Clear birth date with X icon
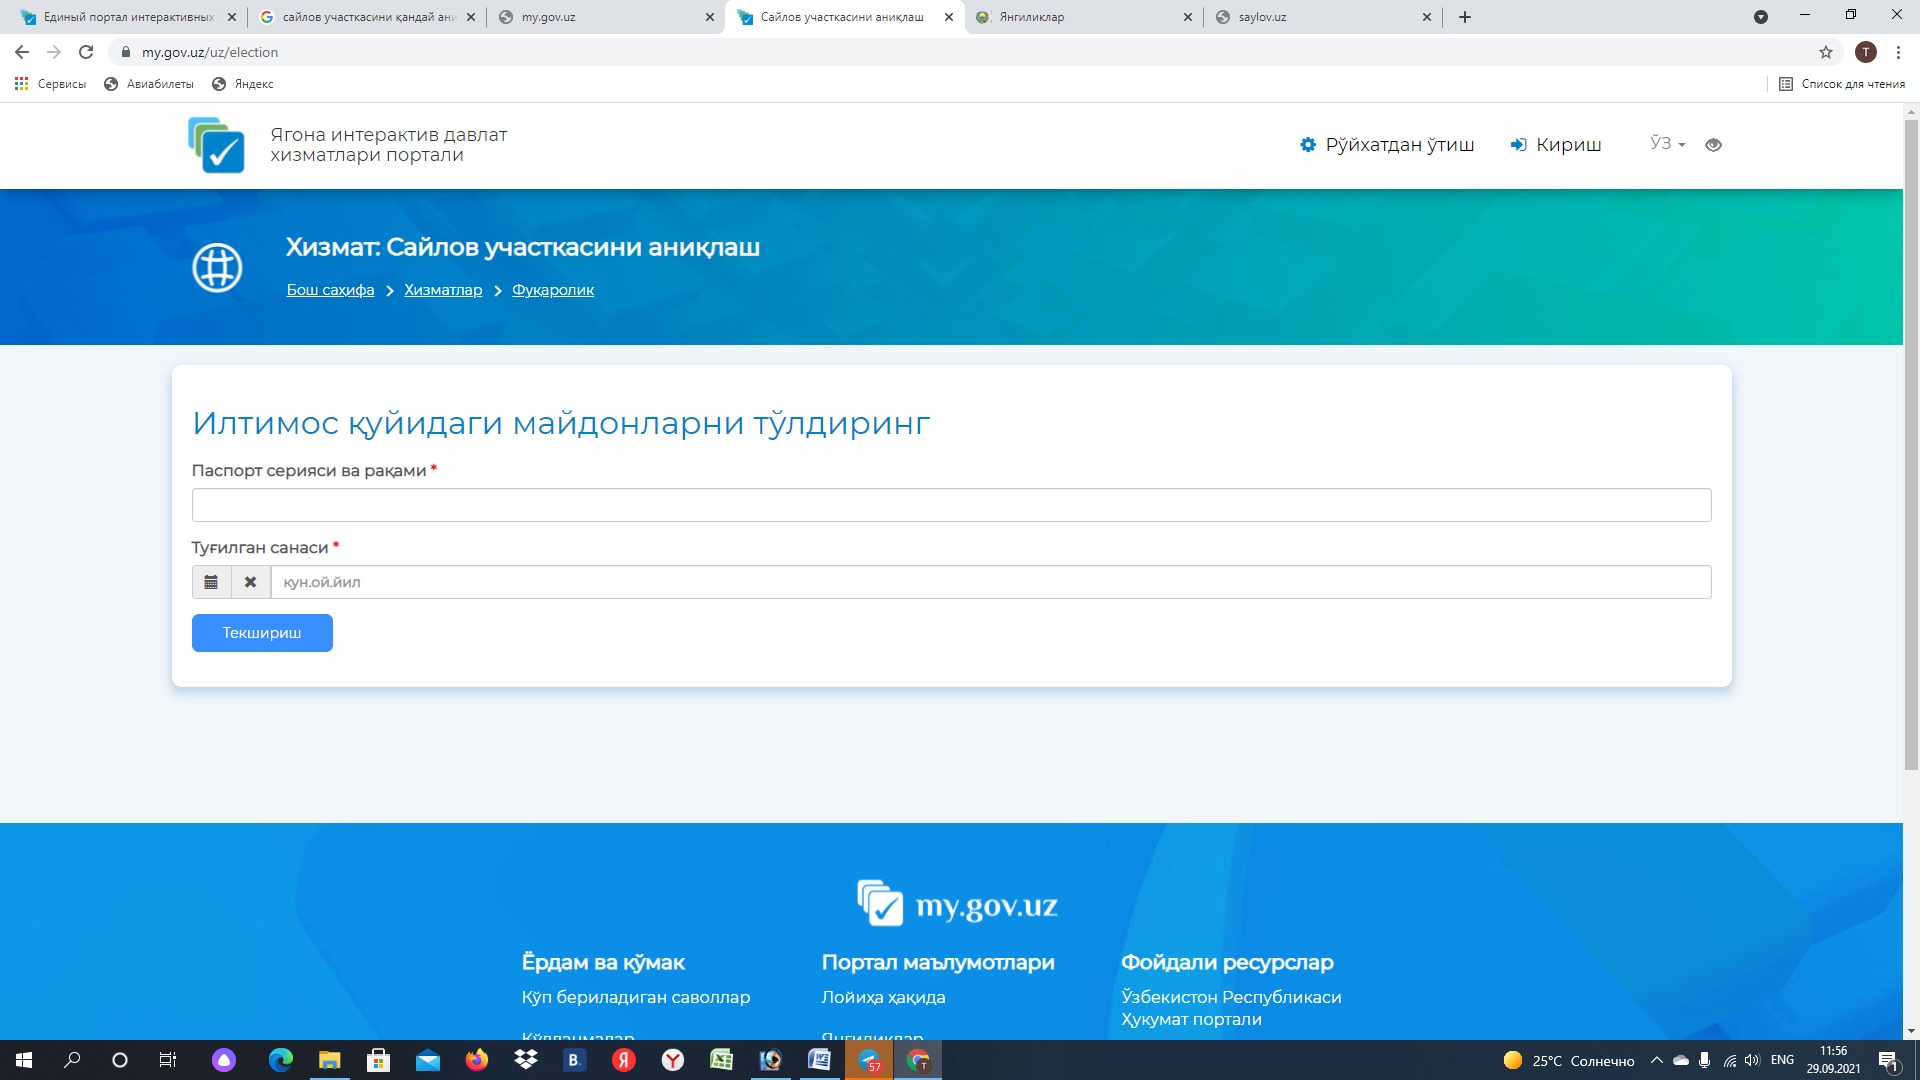 click(251, 582)
